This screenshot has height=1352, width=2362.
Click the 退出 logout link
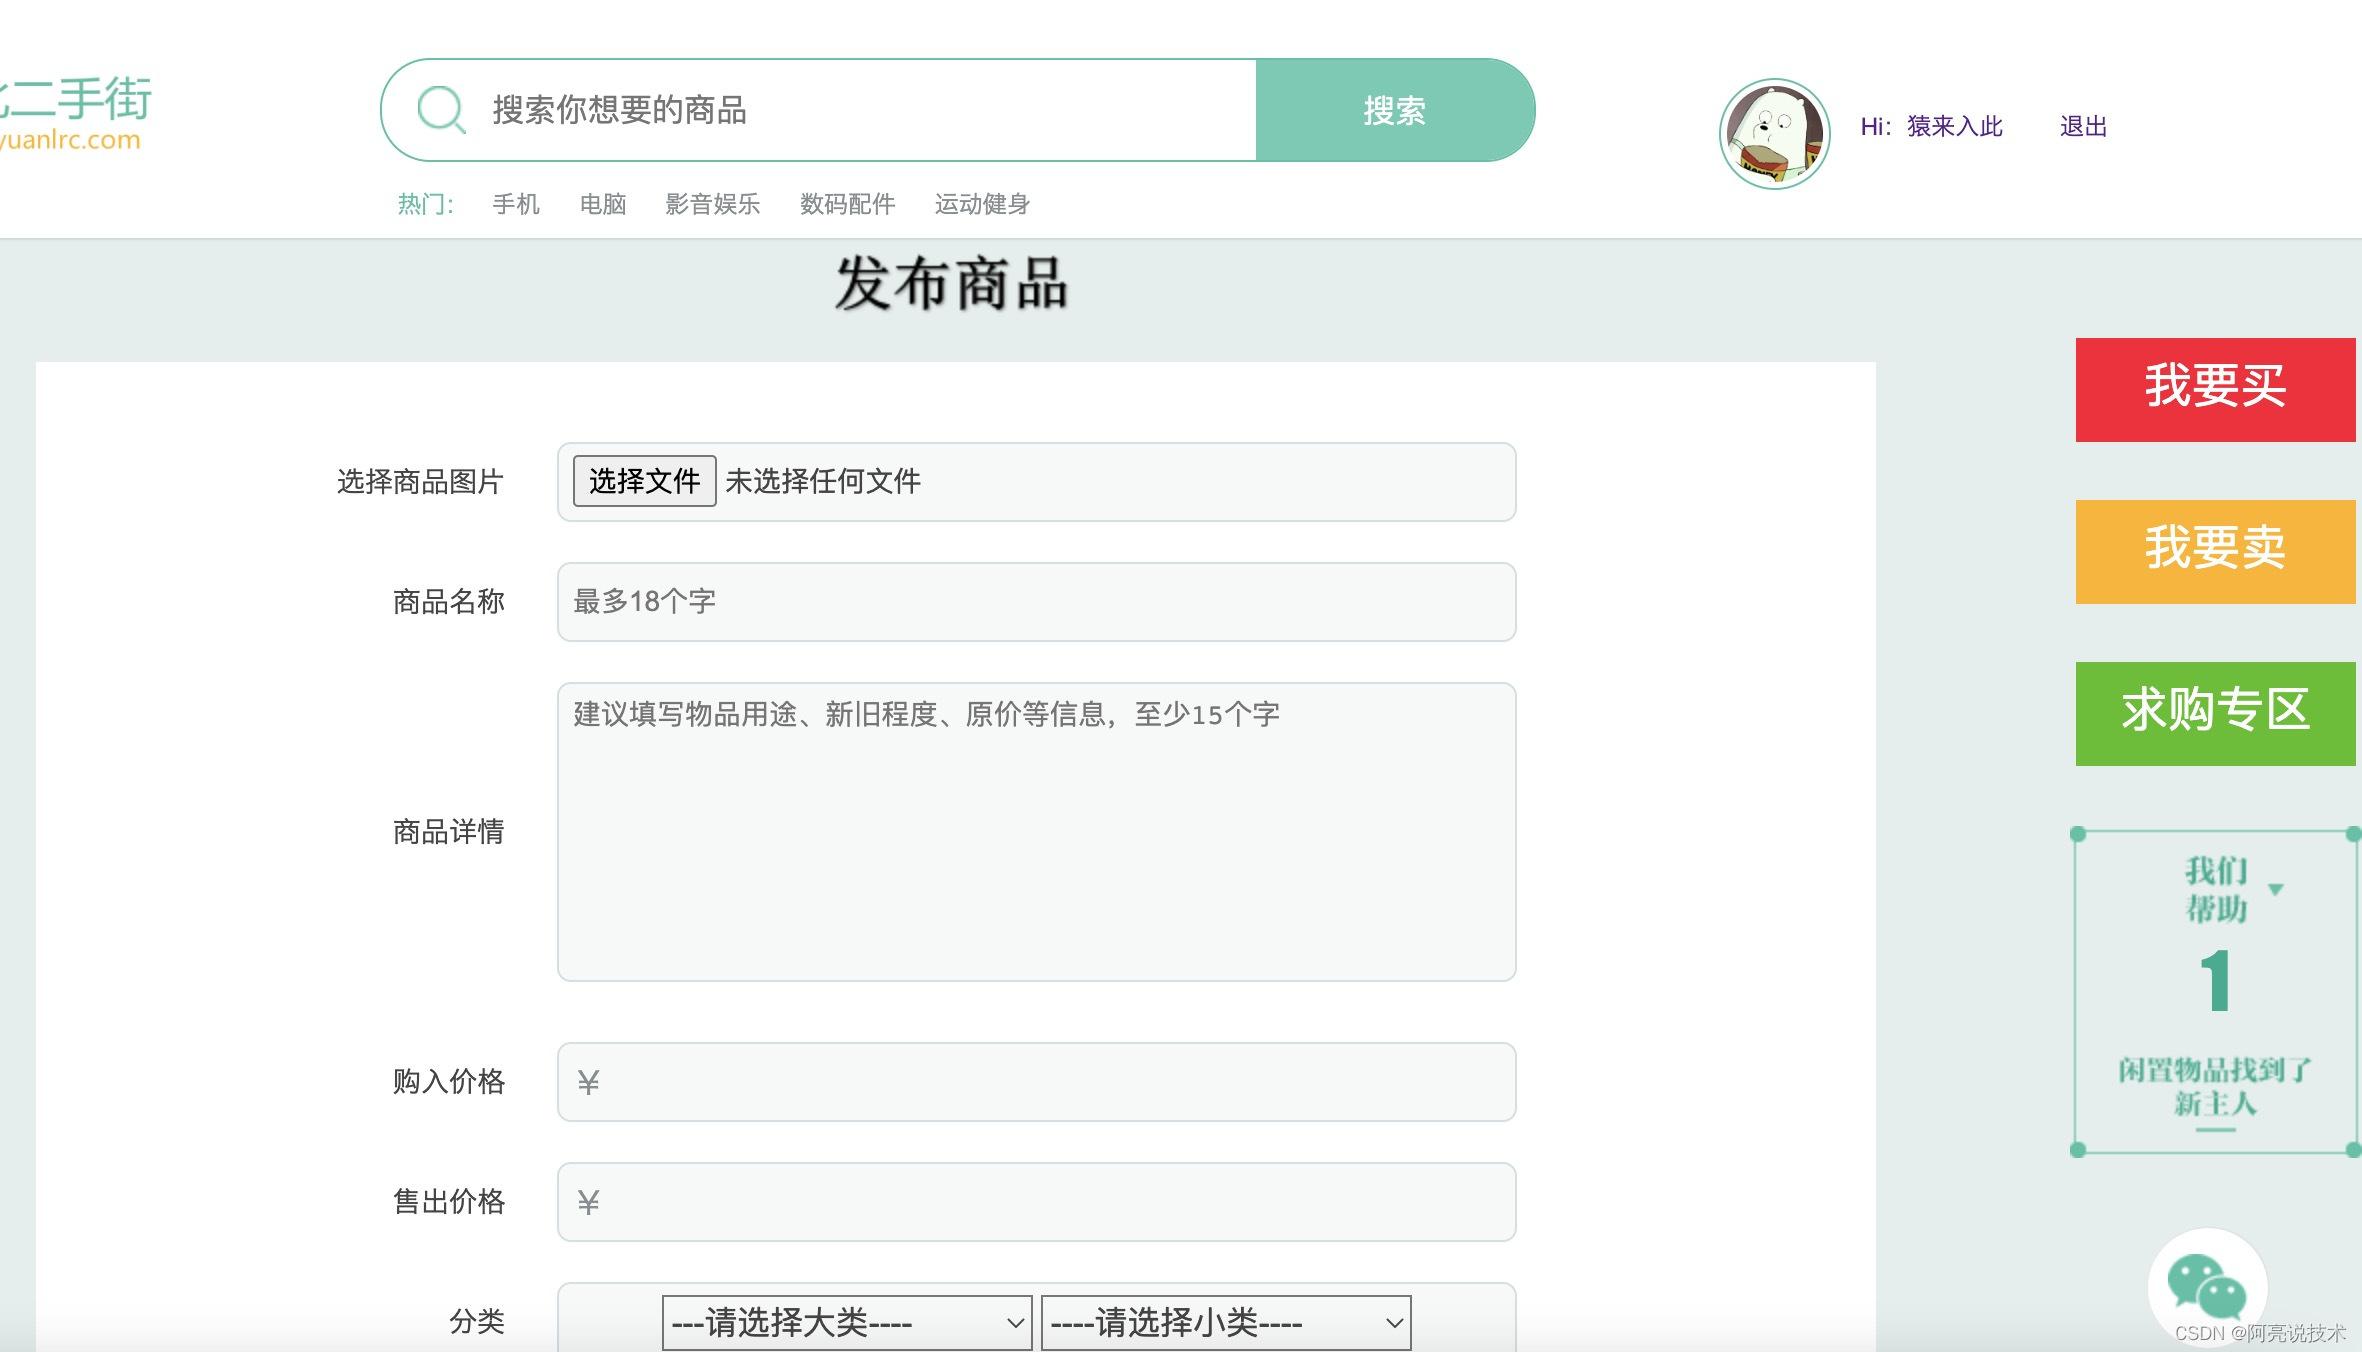2083,127
